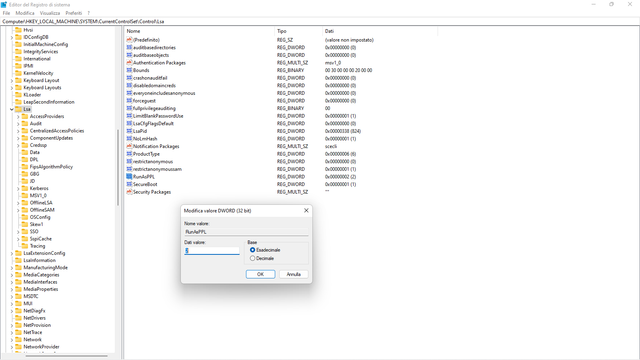The image size is (640, 360).
Task: Open the ? help menu
Action: [89, 13]
